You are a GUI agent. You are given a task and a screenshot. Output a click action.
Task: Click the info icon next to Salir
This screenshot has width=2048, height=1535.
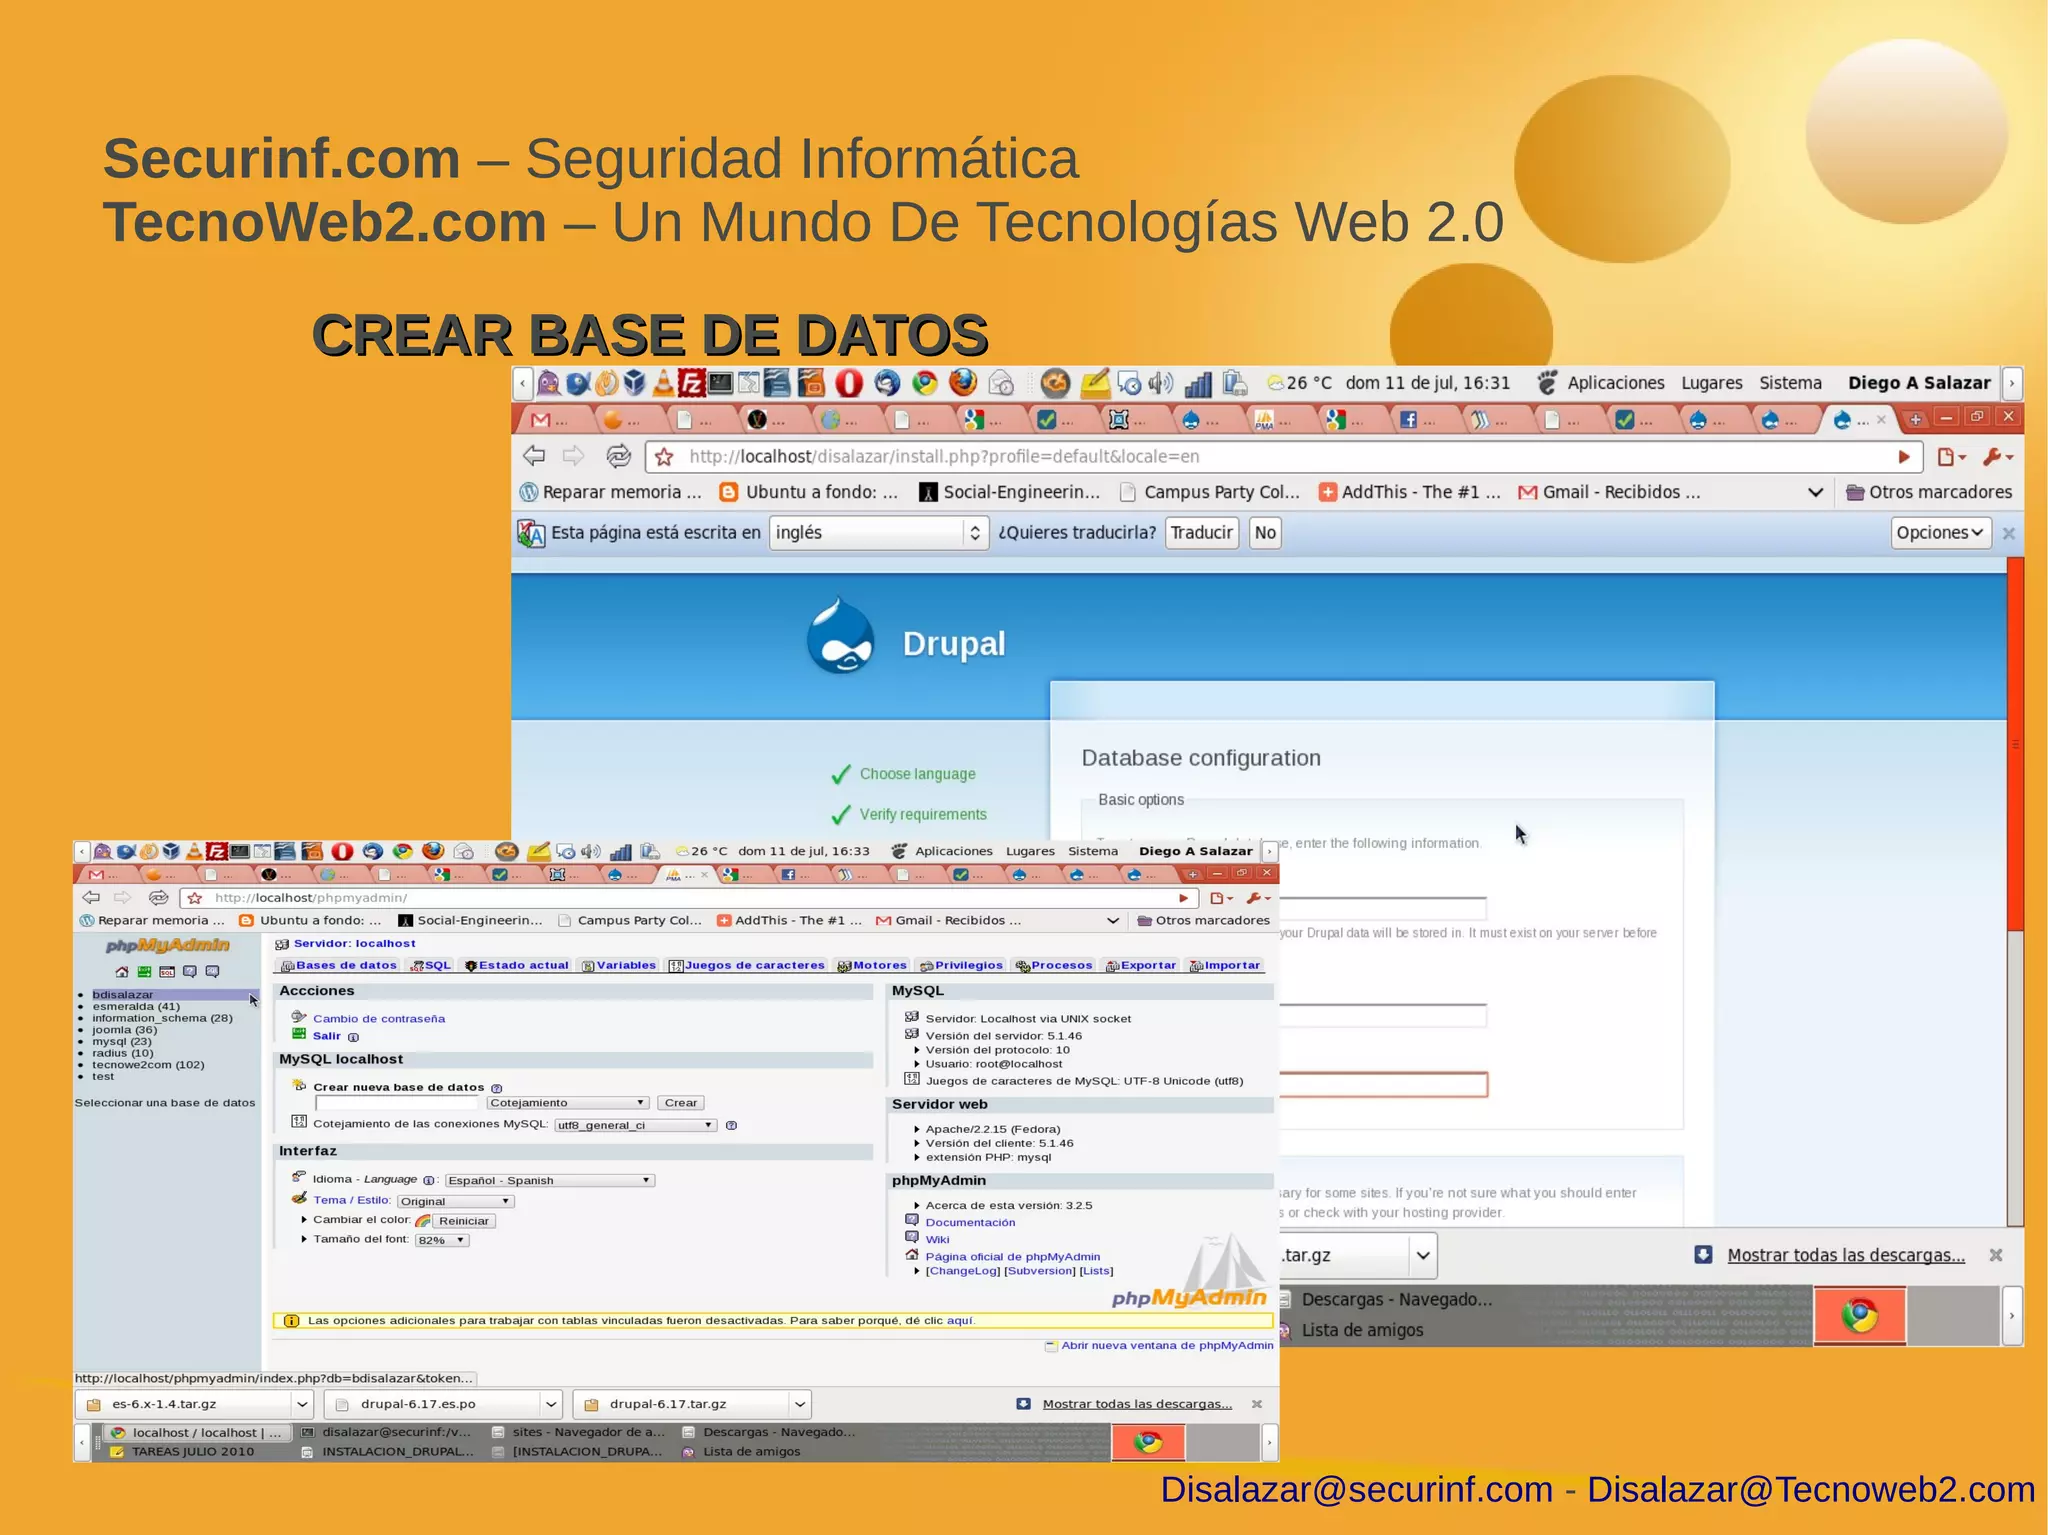(x=353, y=1037)
